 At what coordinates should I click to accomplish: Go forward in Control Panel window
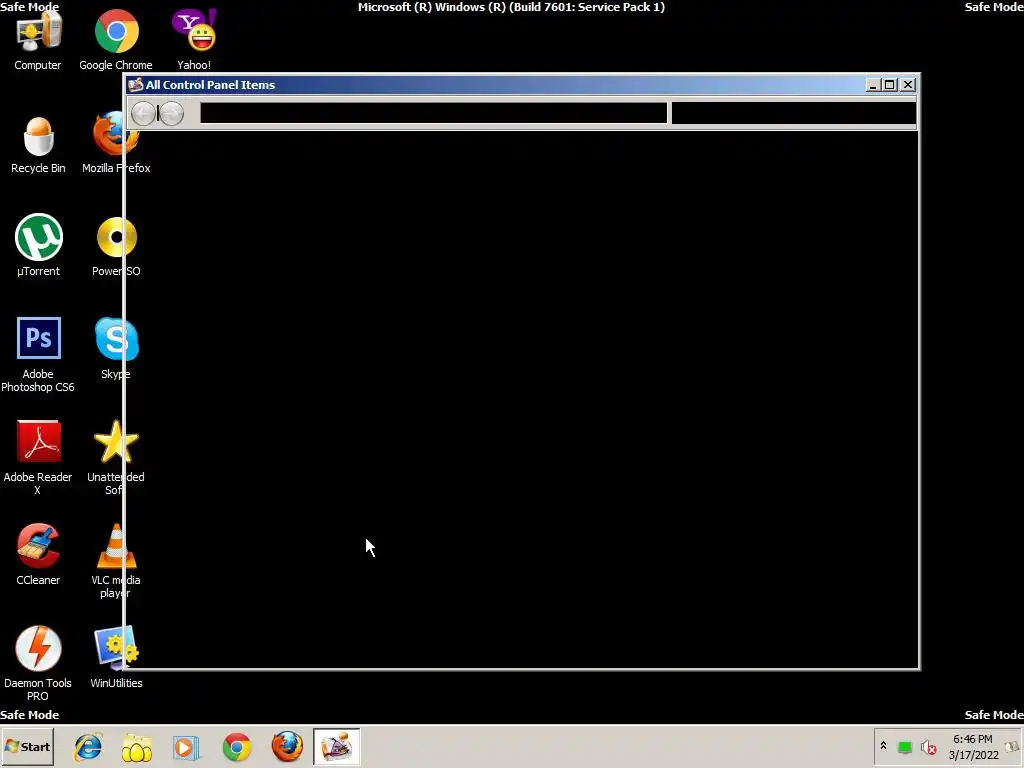[171, 114]
